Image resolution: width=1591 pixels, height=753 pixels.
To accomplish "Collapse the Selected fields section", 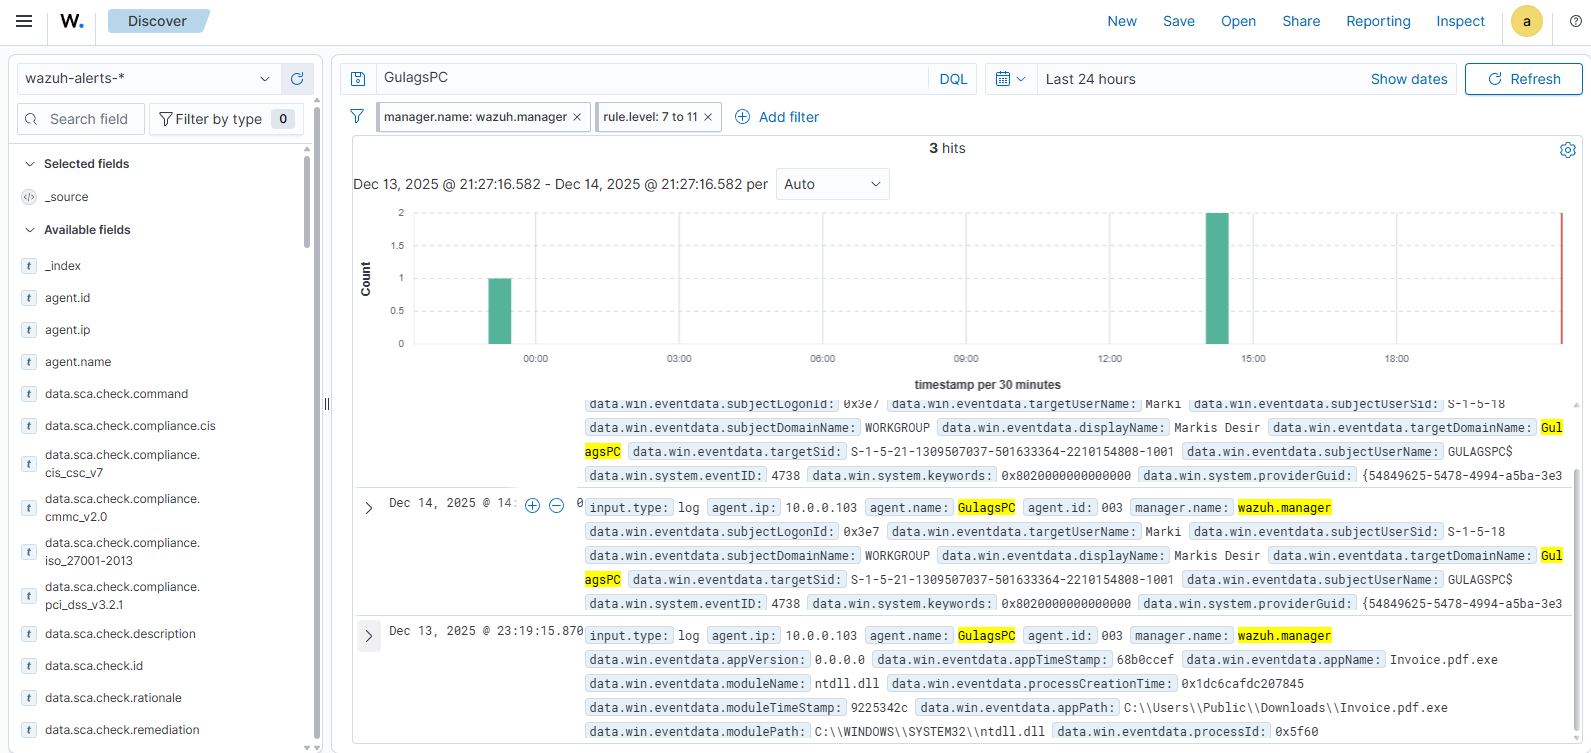I will click(30, 164).
